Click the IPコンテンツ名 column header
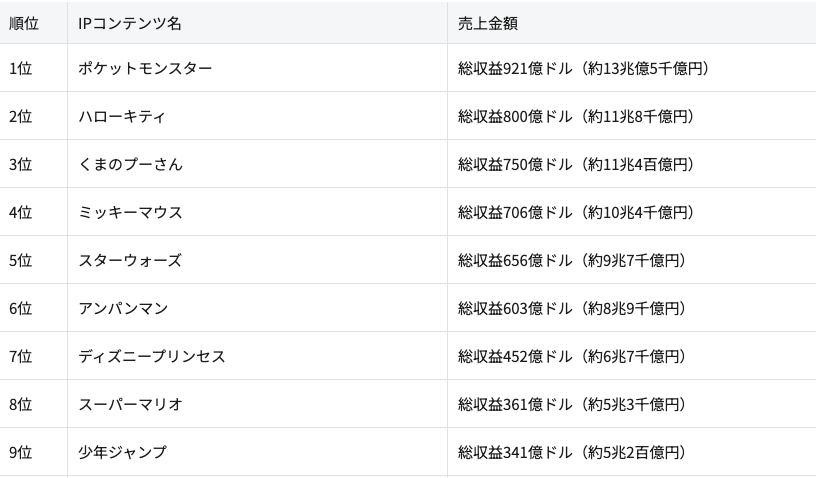The width and height of the screenshot is (816, 478). point(130,22)
